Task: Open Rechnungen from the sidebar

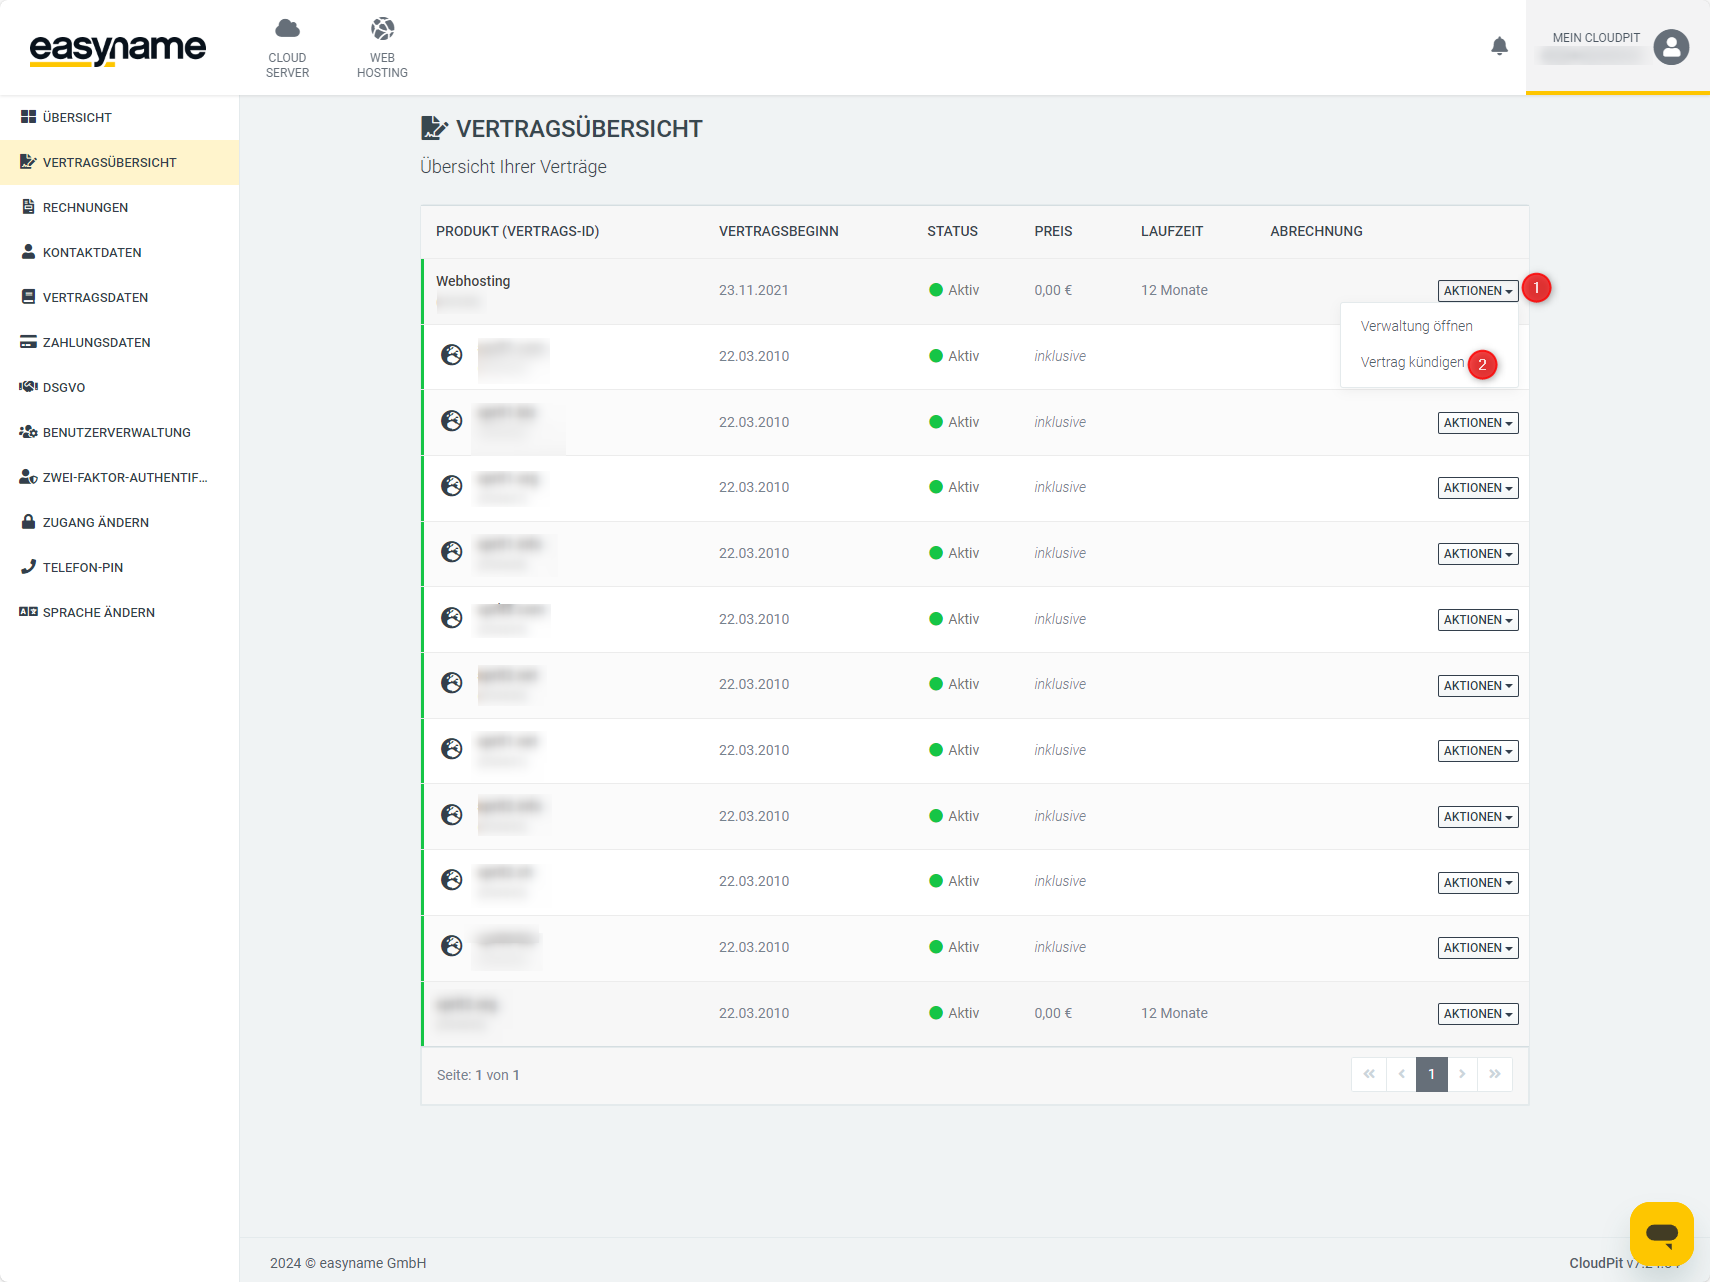Action: tap(85, 208)
